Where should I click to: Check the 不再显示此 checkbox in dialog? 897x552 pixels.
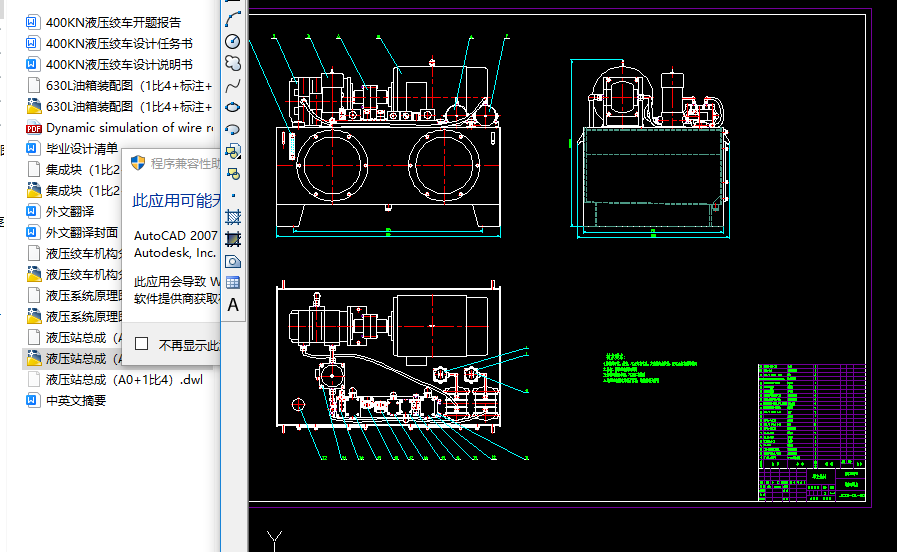tap(142, 344)
